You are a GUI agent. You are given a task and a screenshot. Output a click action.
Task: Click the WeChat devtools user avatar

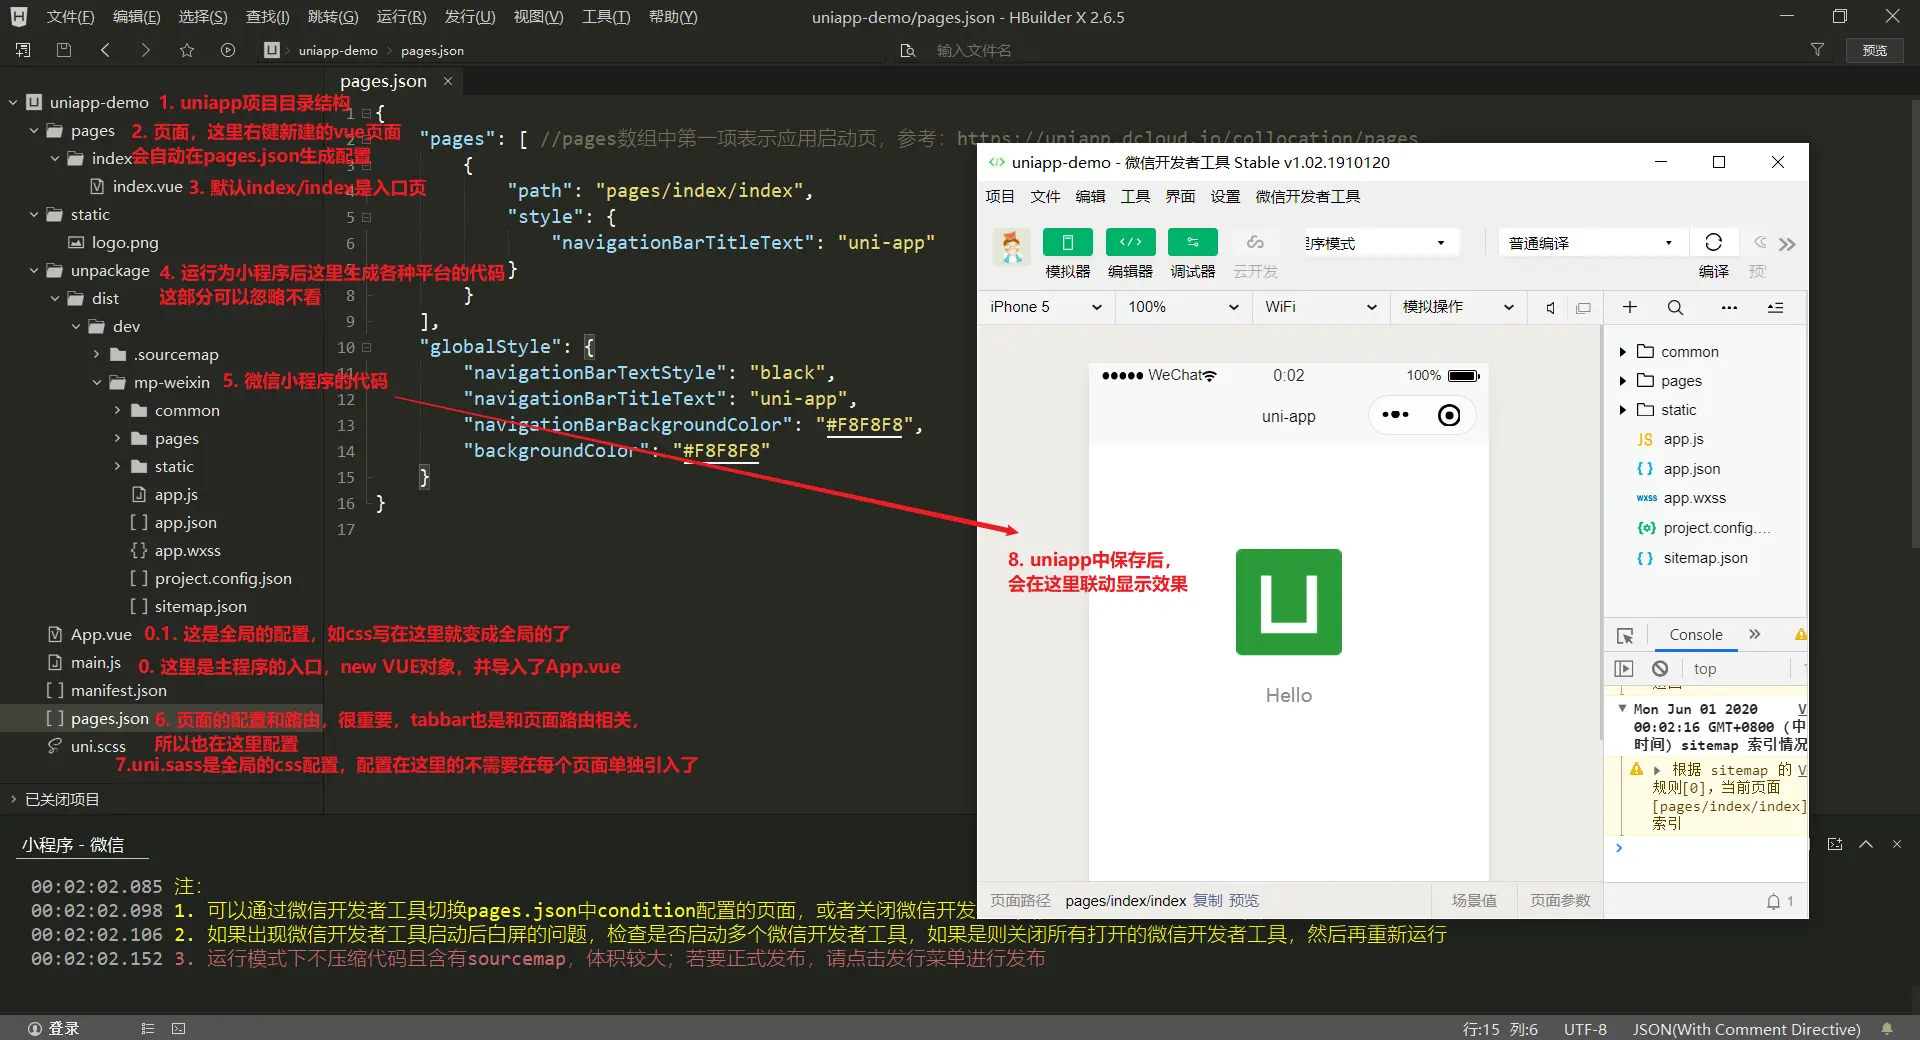(x=1011, y=245)
